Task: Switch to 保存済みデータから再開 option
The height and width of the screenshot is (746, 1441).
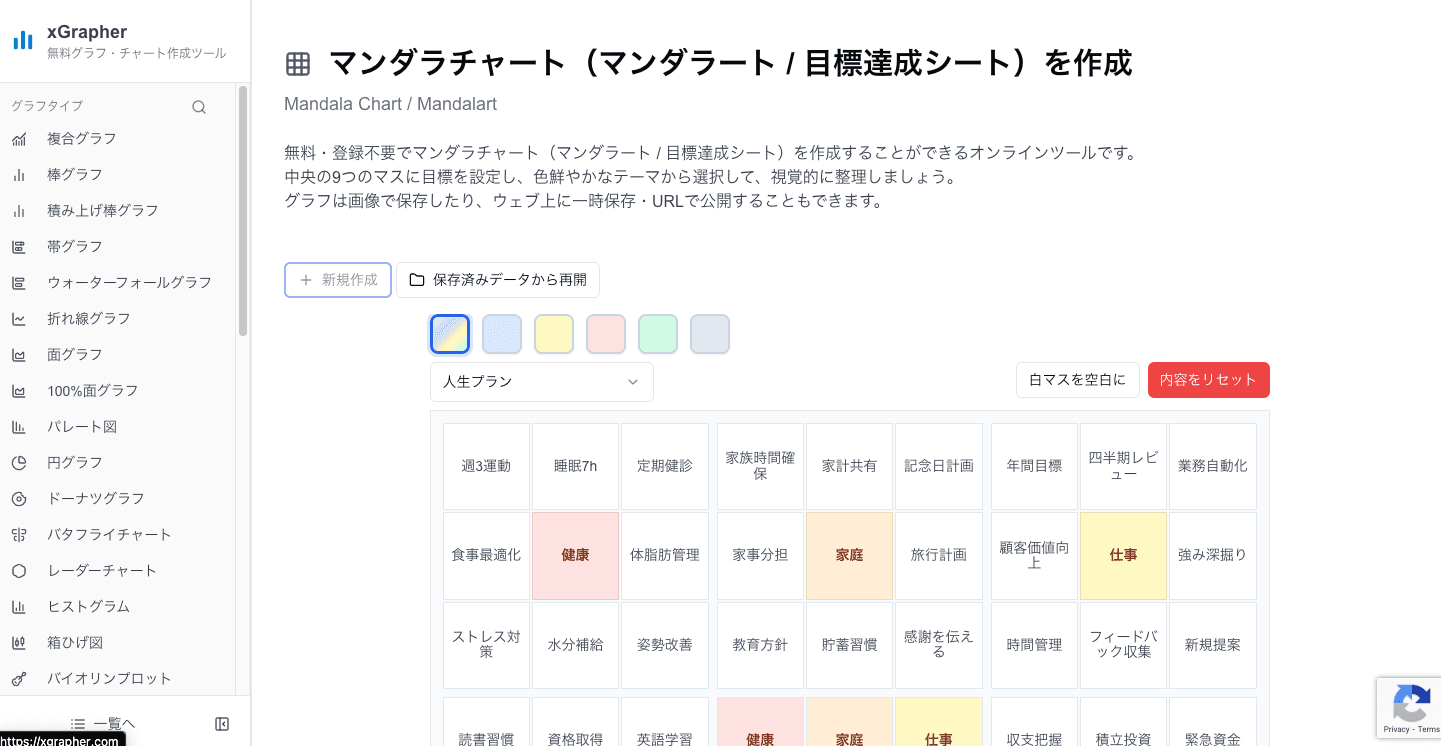Action: click(x=497, y=280)
